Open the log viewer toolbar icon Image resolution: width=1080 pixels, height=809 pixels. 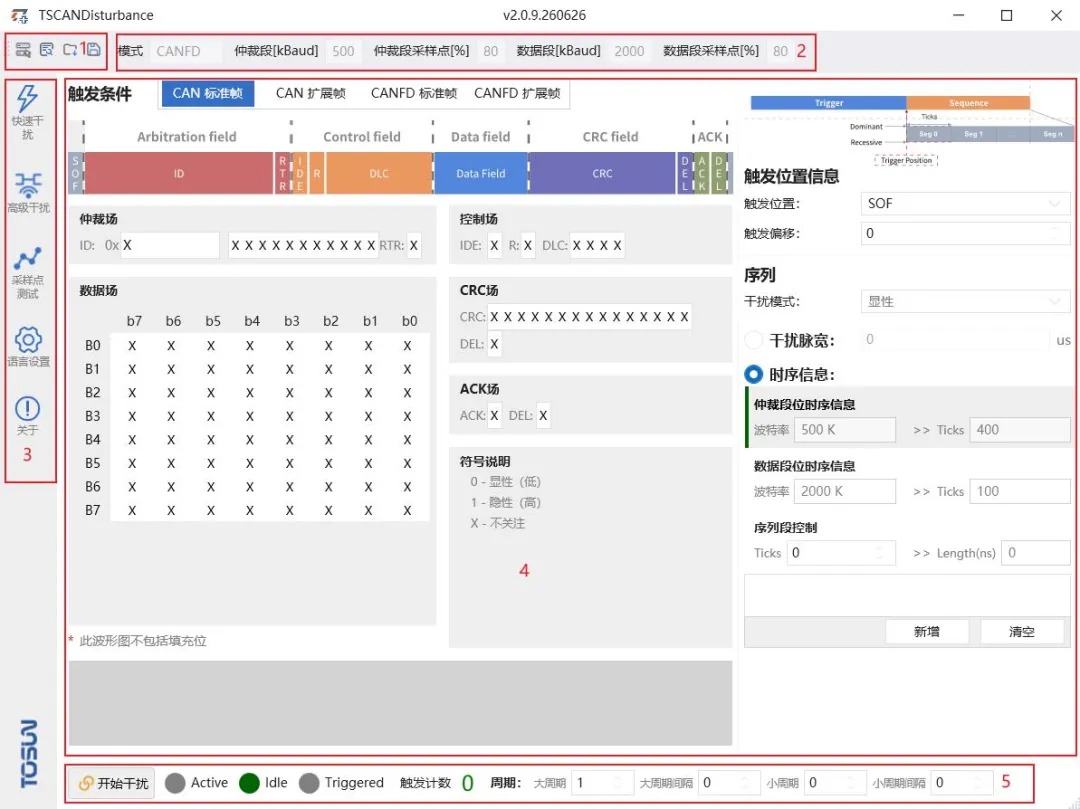click(x=46, y=50)
